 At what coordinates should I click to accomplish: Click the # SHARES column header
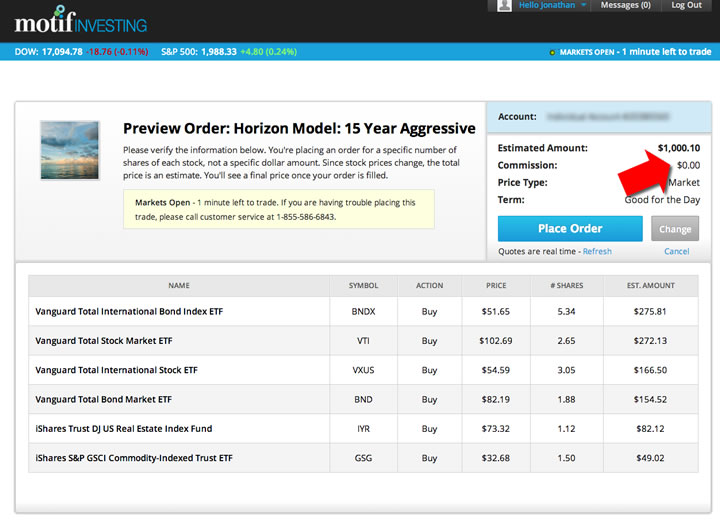click(x=567, y=285)
